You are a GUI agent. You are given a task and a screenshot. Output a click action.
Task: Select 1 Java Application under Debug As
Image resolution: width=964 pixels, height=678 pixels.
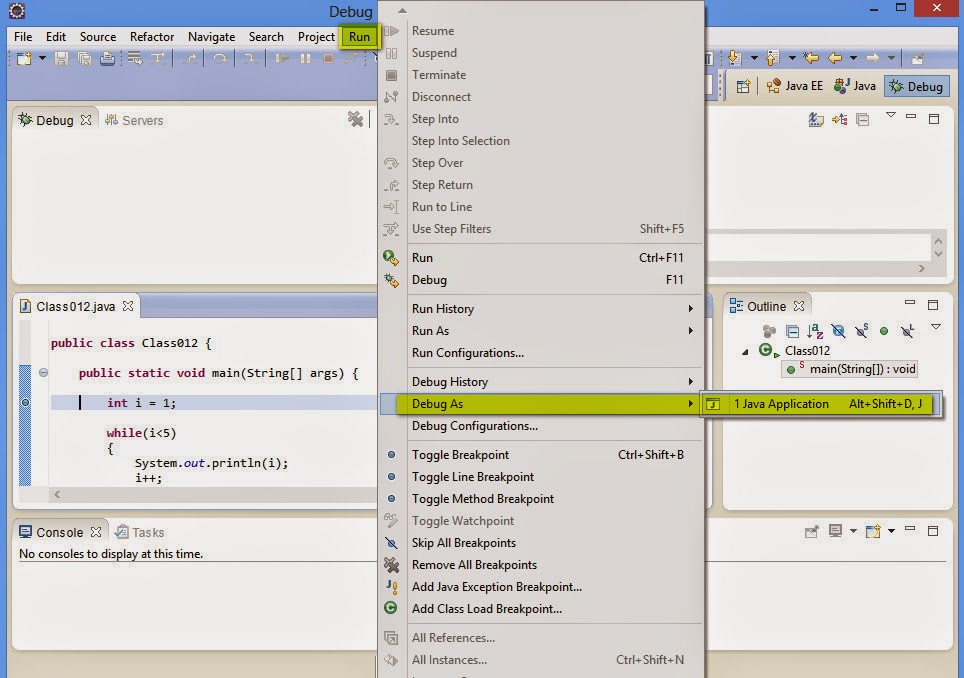790,404
